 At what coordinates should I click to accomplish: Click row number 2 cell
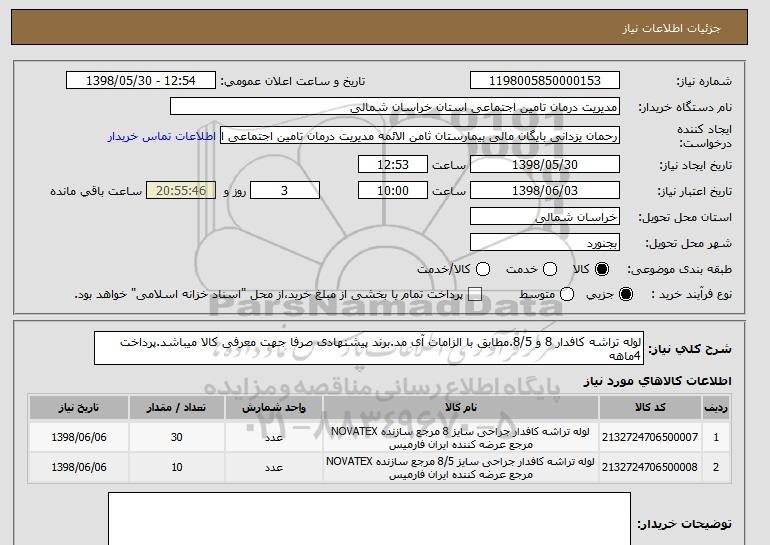(716, 467)
